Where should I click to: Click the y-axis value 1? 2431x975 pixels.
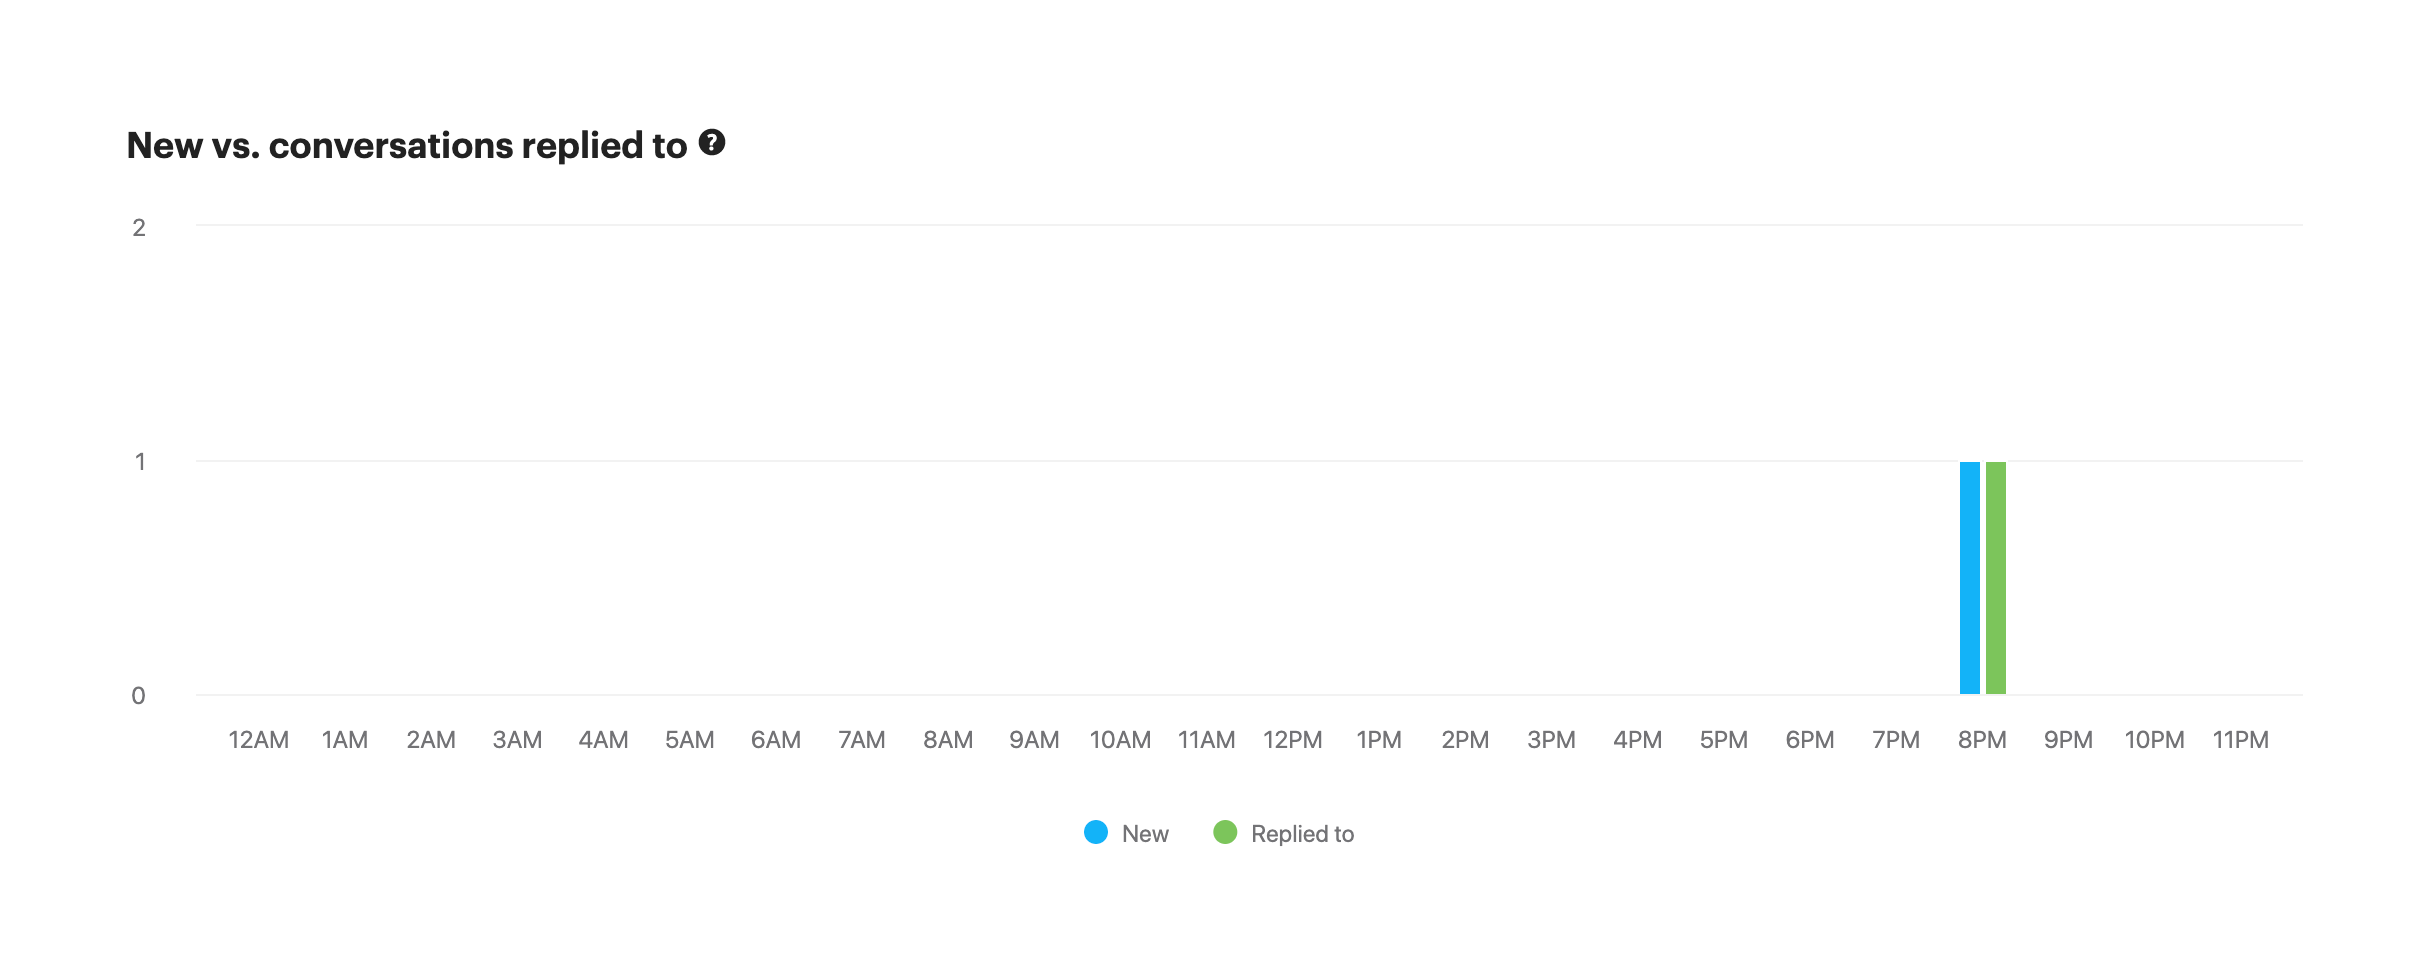[140, 462]
